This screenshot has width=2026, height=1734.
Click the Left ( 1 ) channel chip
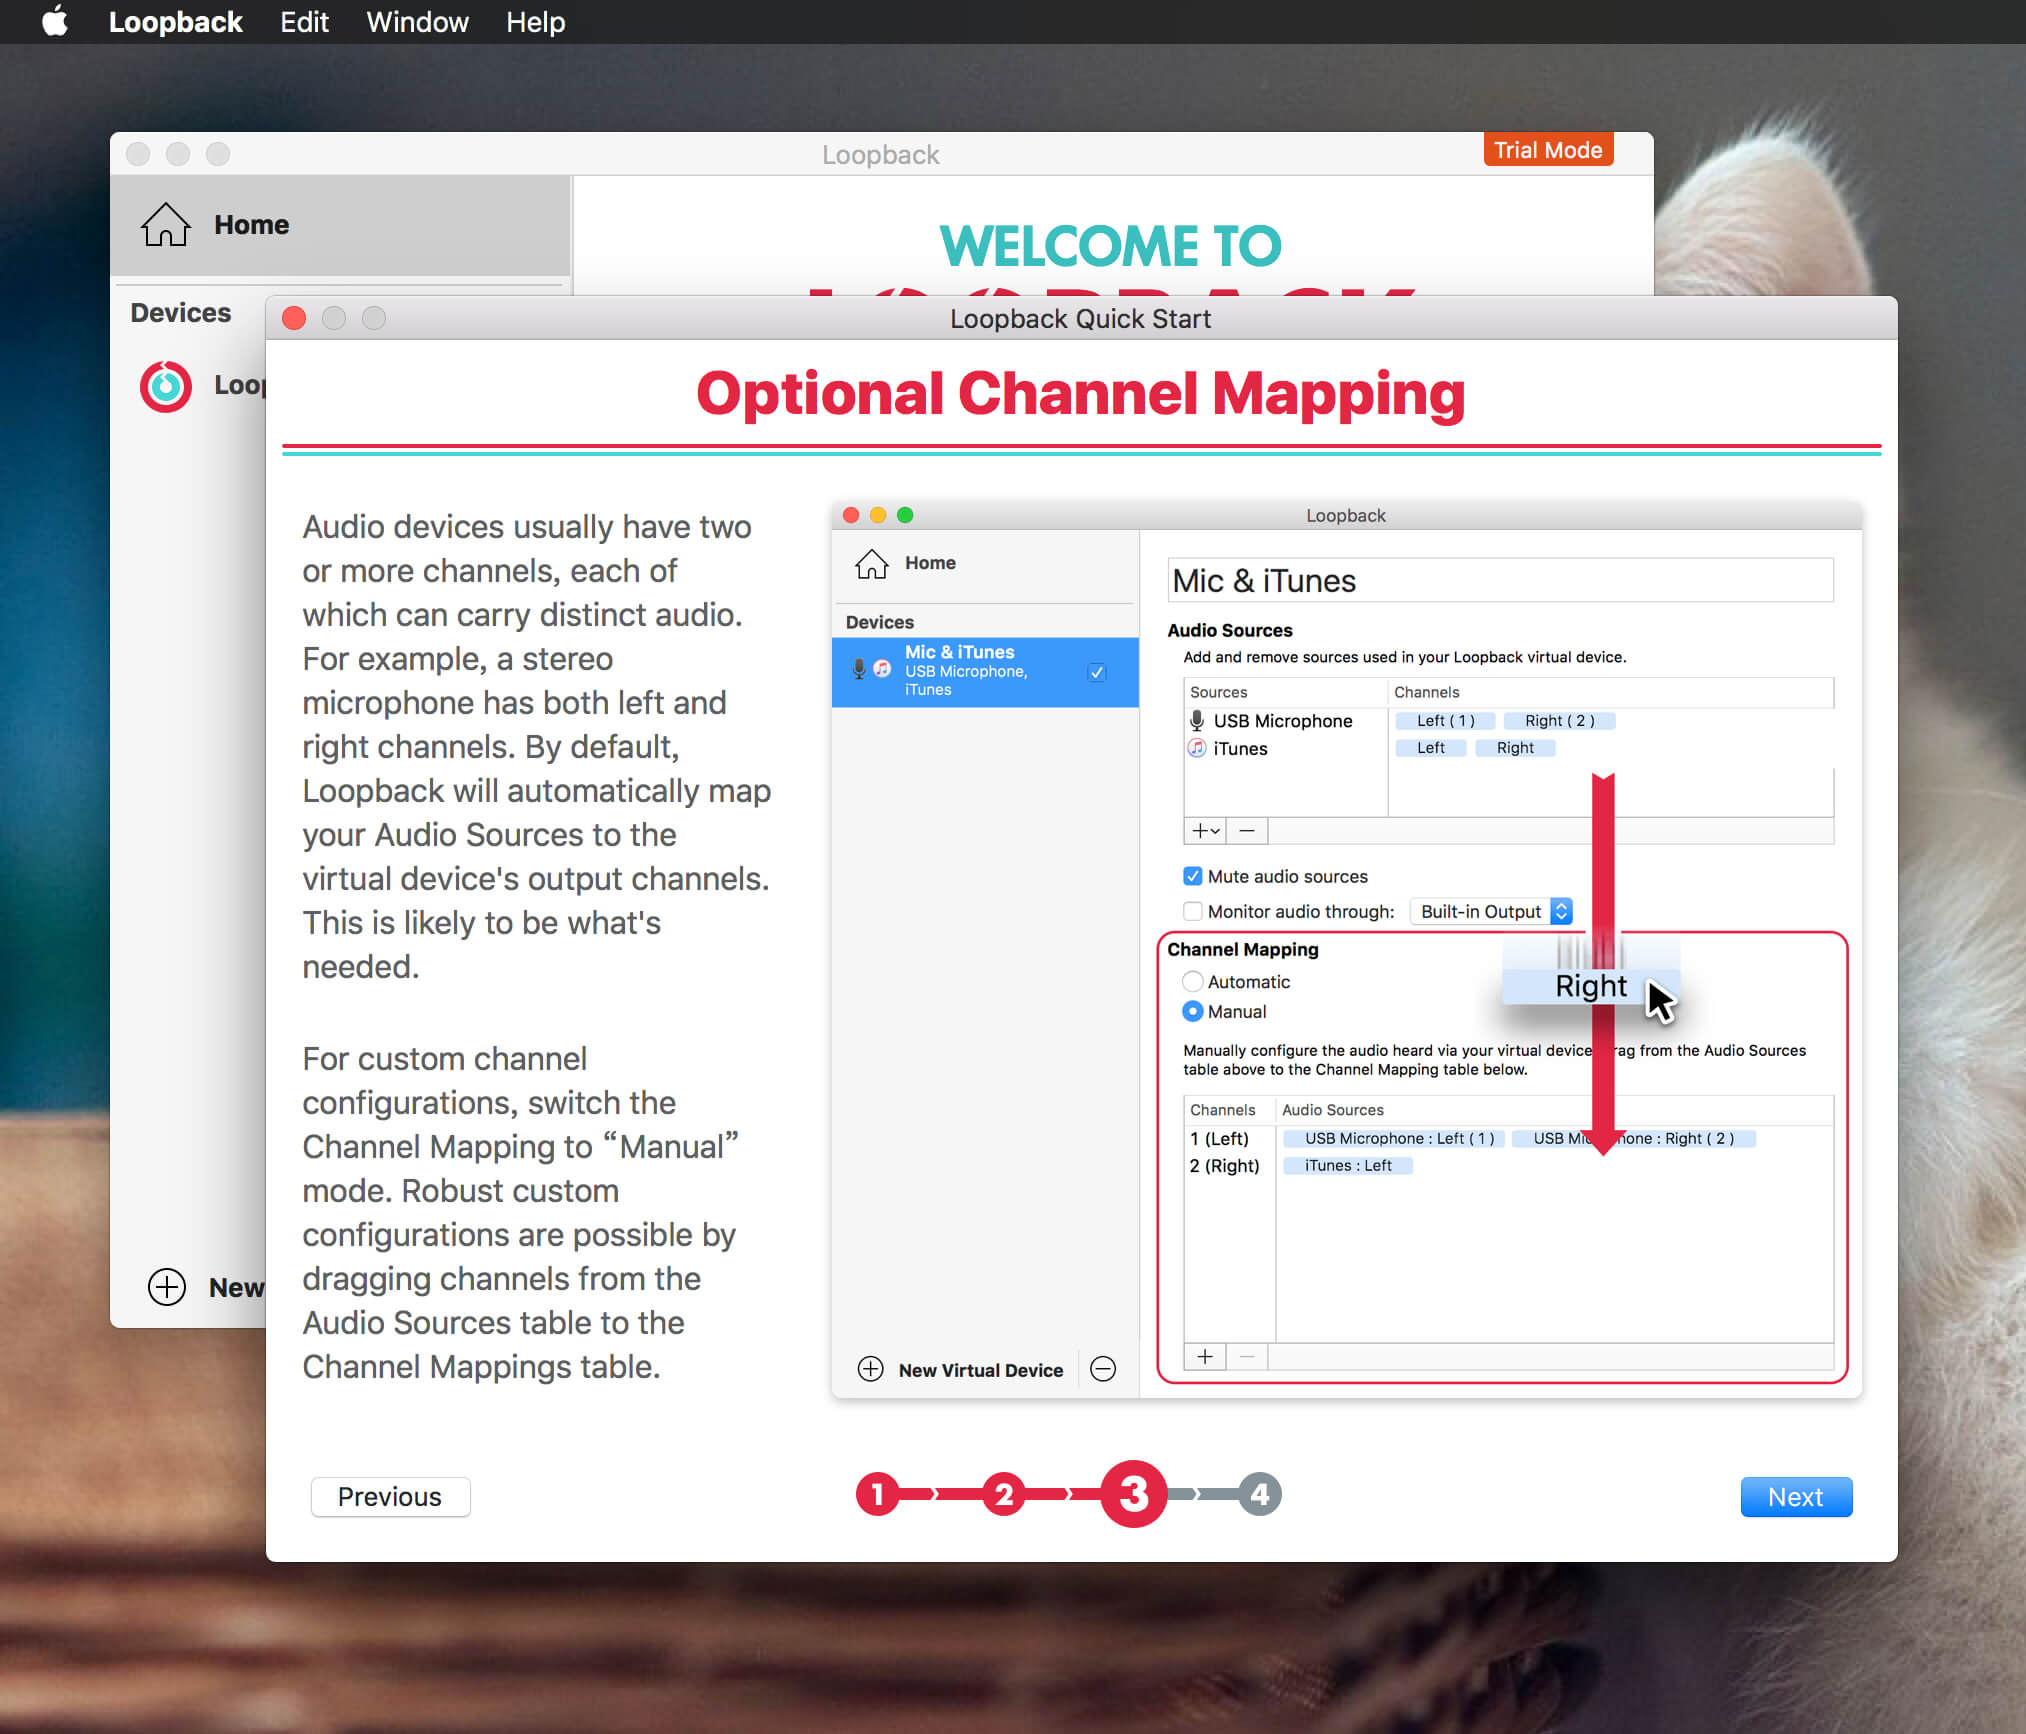[1446, 721]
